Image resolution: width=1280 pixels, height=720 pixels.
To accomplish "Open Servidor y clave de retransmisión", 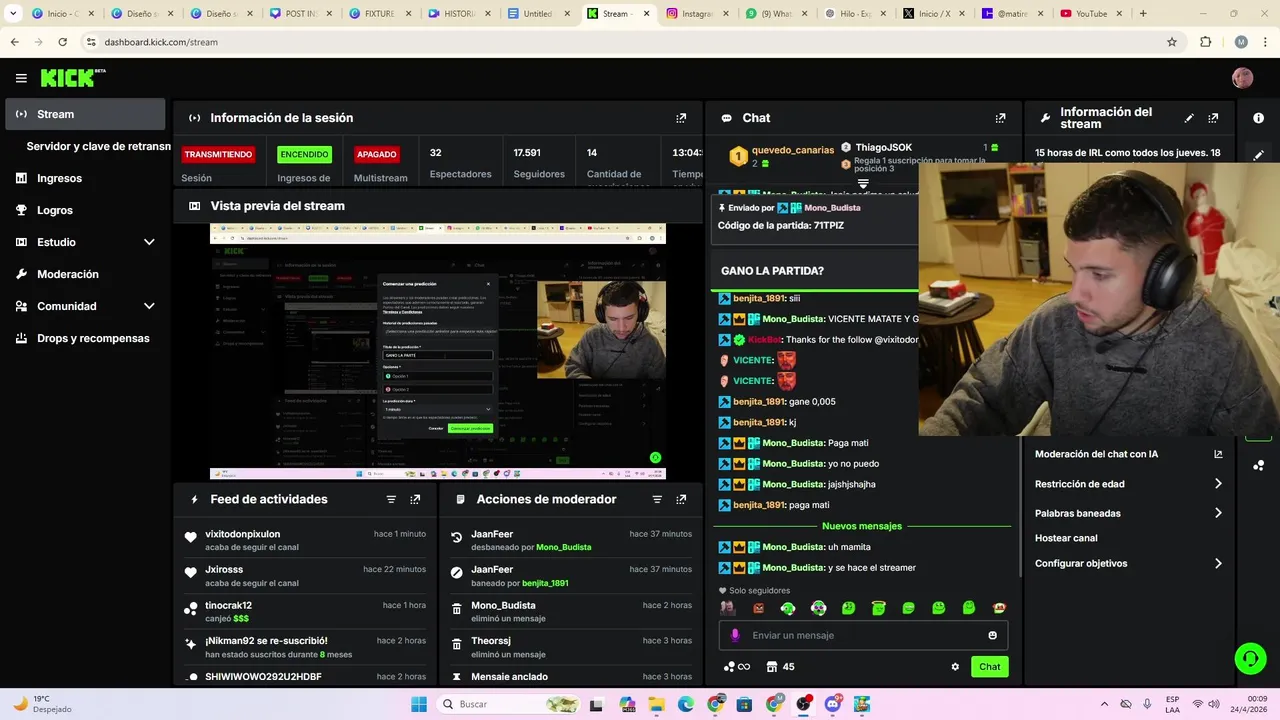I will tap(98, 146).
